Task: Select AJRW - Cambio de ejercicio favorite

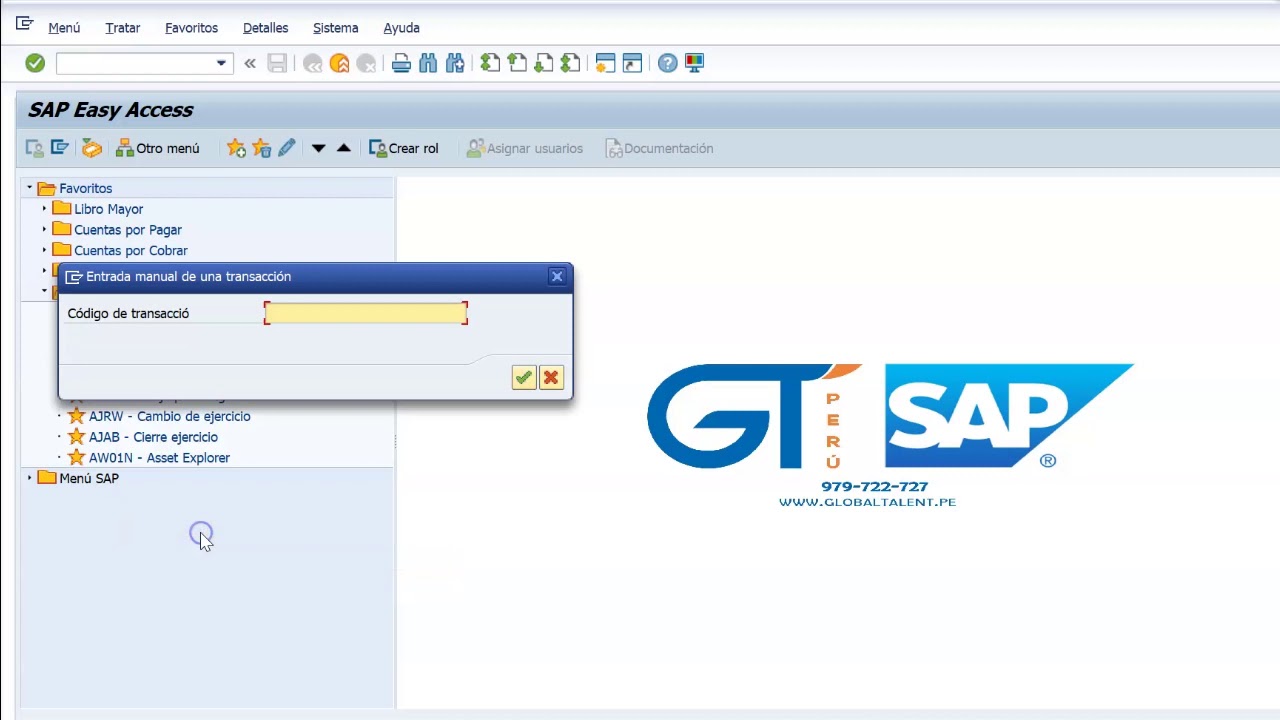Action: click(169, 416)
